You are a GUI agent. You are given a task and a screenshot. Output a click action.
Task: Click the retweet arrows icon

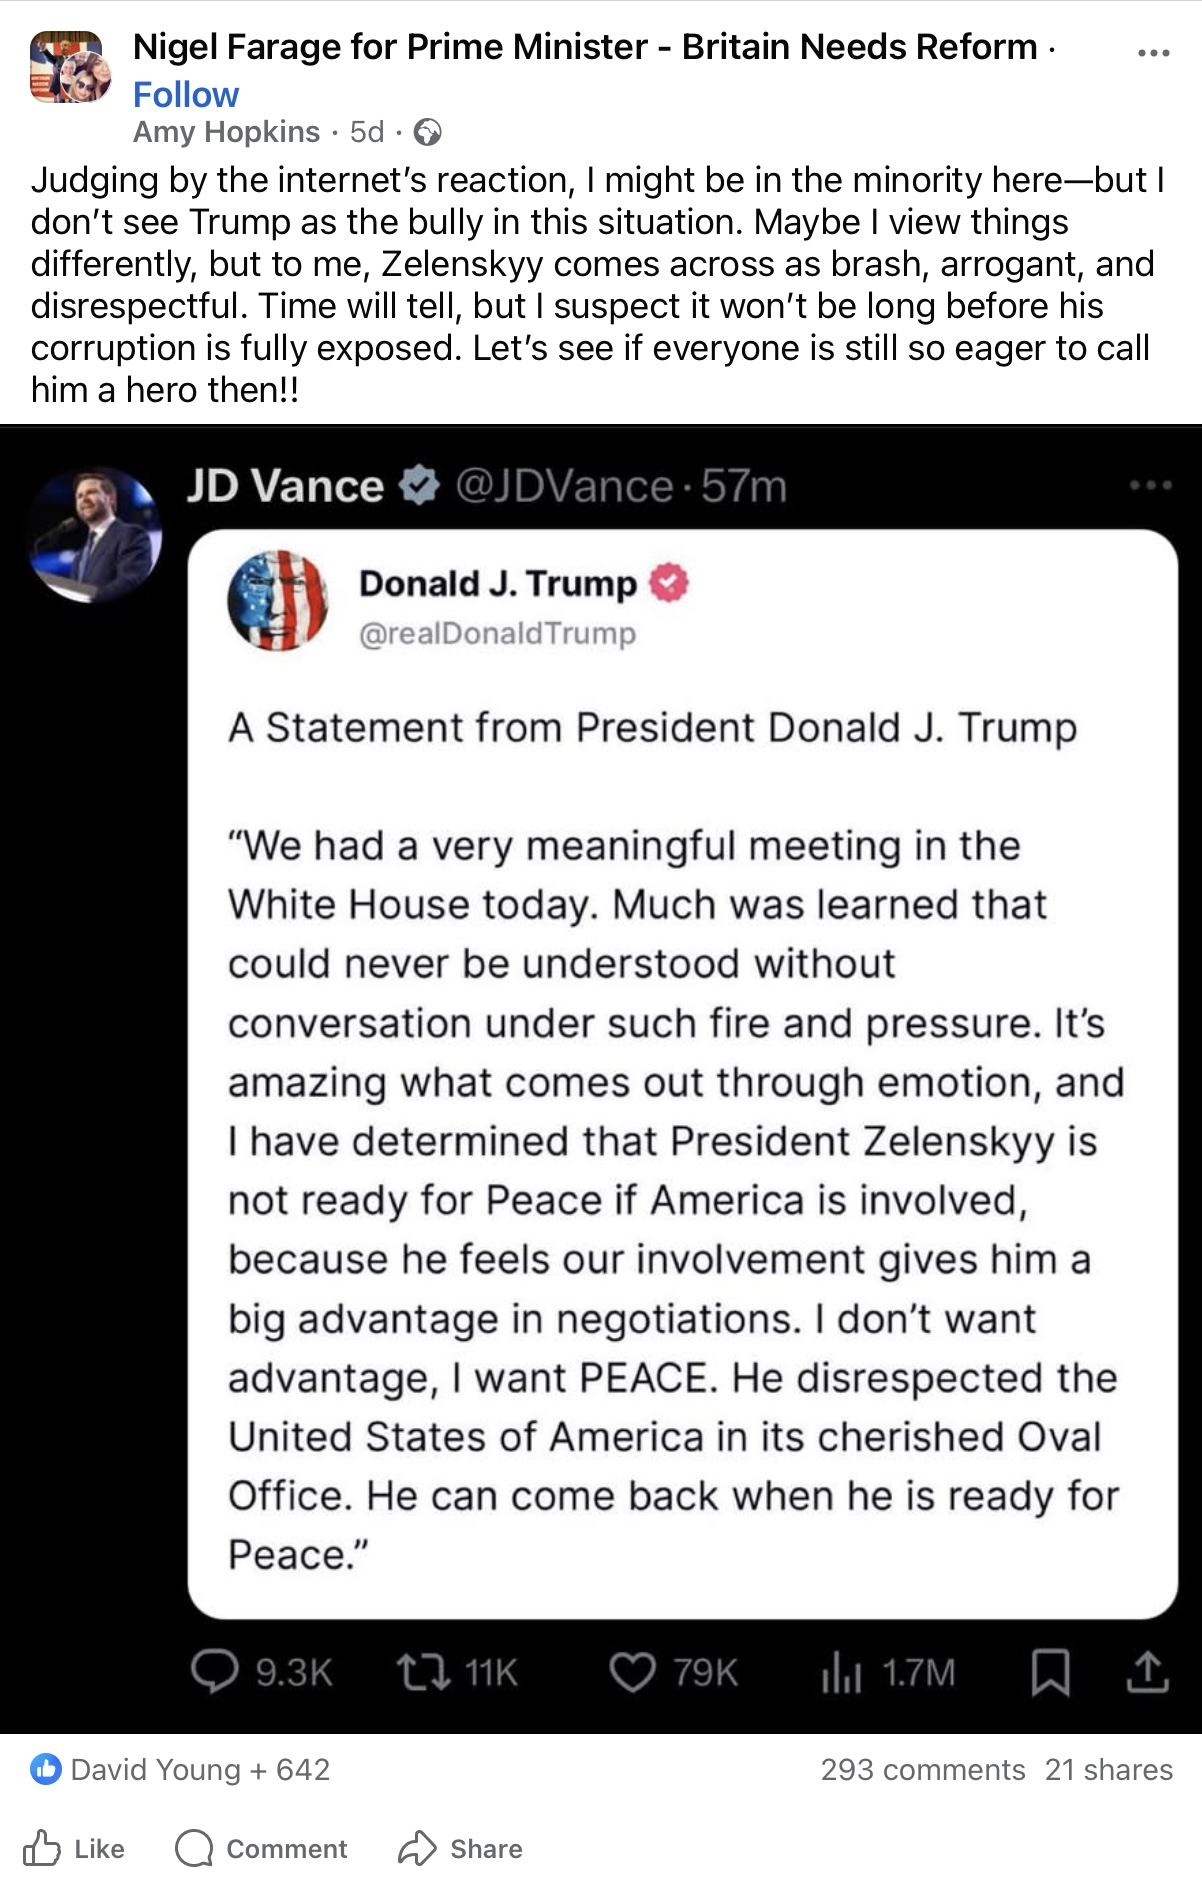(x=424, y=1671)
